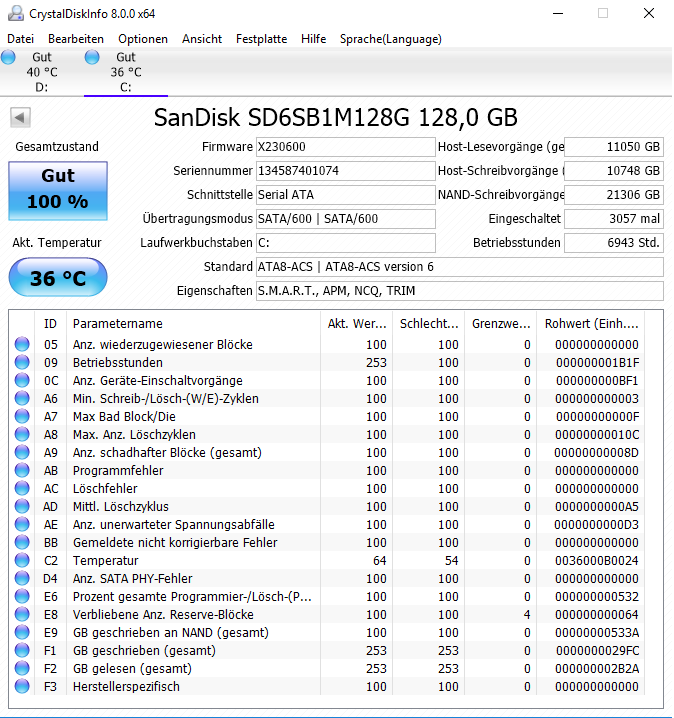Click the ID column header
This screenshot has width=674, height=718.
(x=50, y=324)
